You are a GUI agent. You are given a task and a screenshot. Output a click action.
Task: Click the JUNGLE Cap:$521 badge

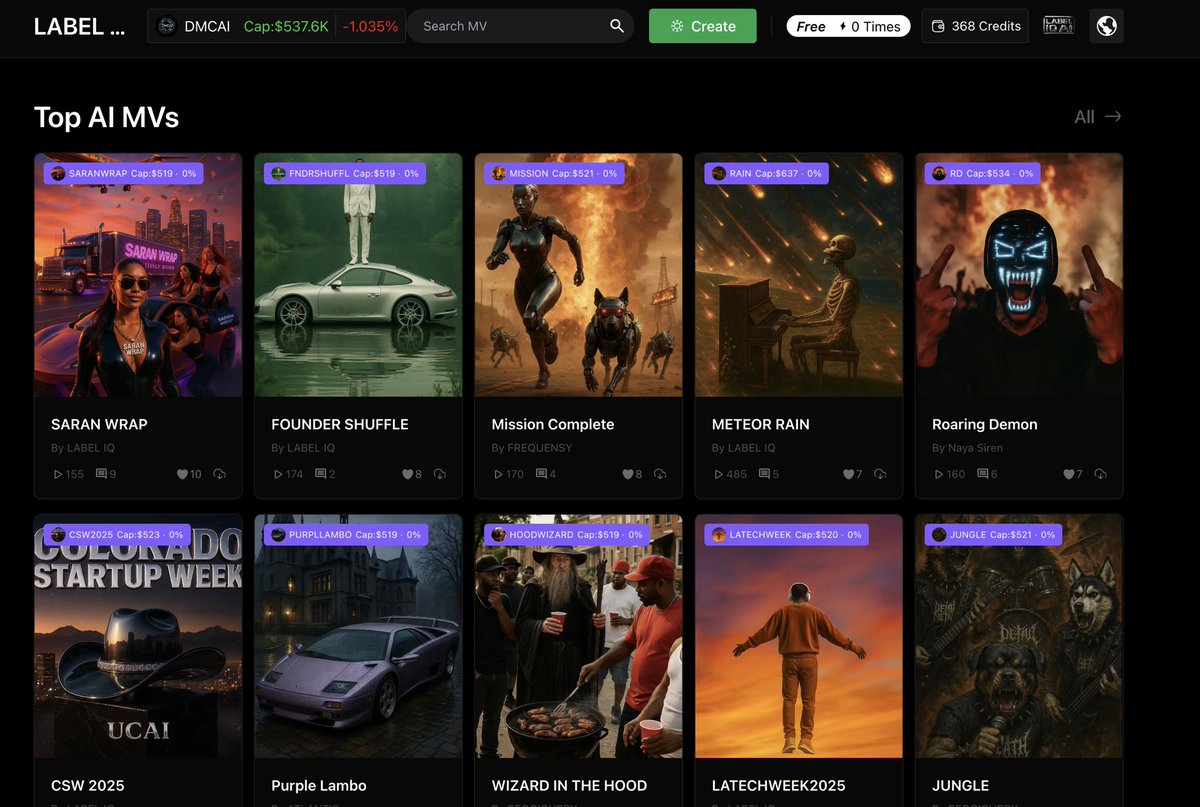[x=993, y=535]
